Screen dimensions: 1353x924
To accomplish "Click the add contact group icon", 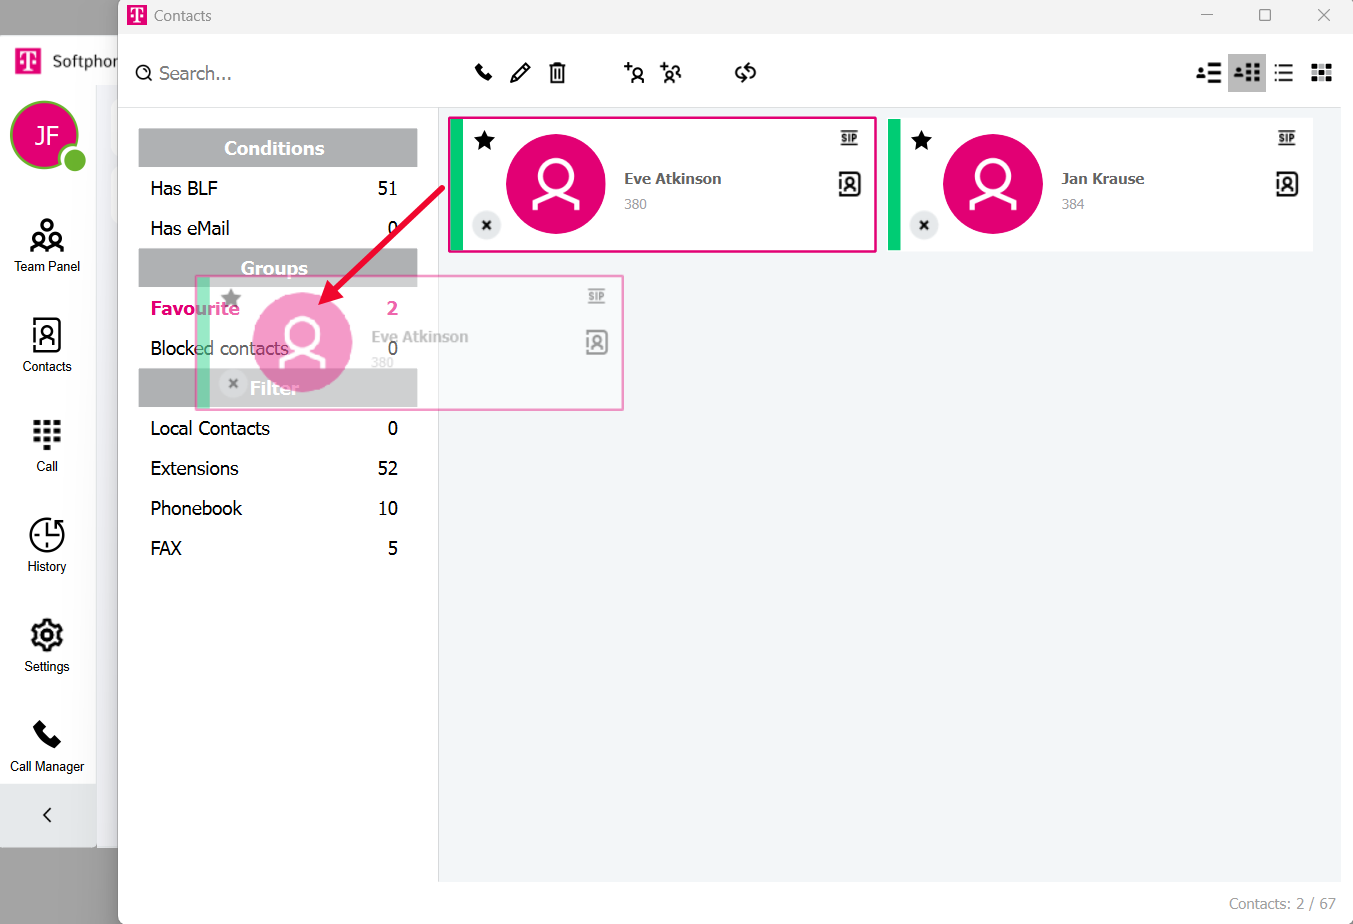I will click(671, 72).
